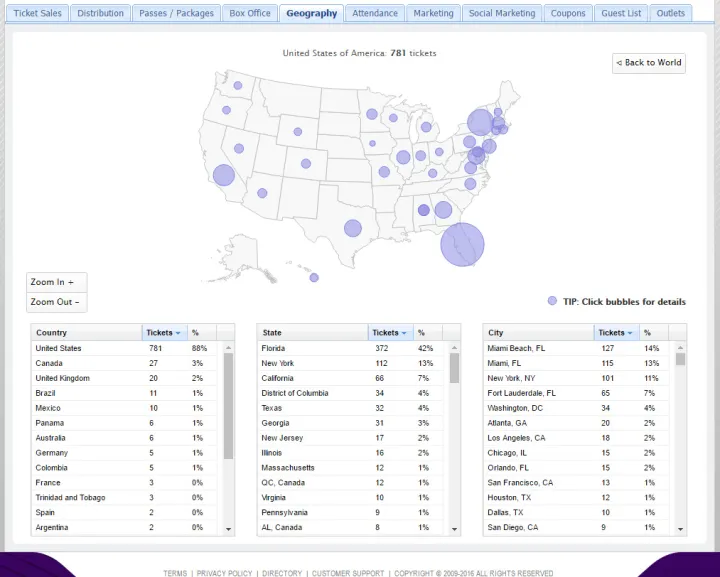
Task: Open the Passes / Packages tab
Action: (176, 13)
